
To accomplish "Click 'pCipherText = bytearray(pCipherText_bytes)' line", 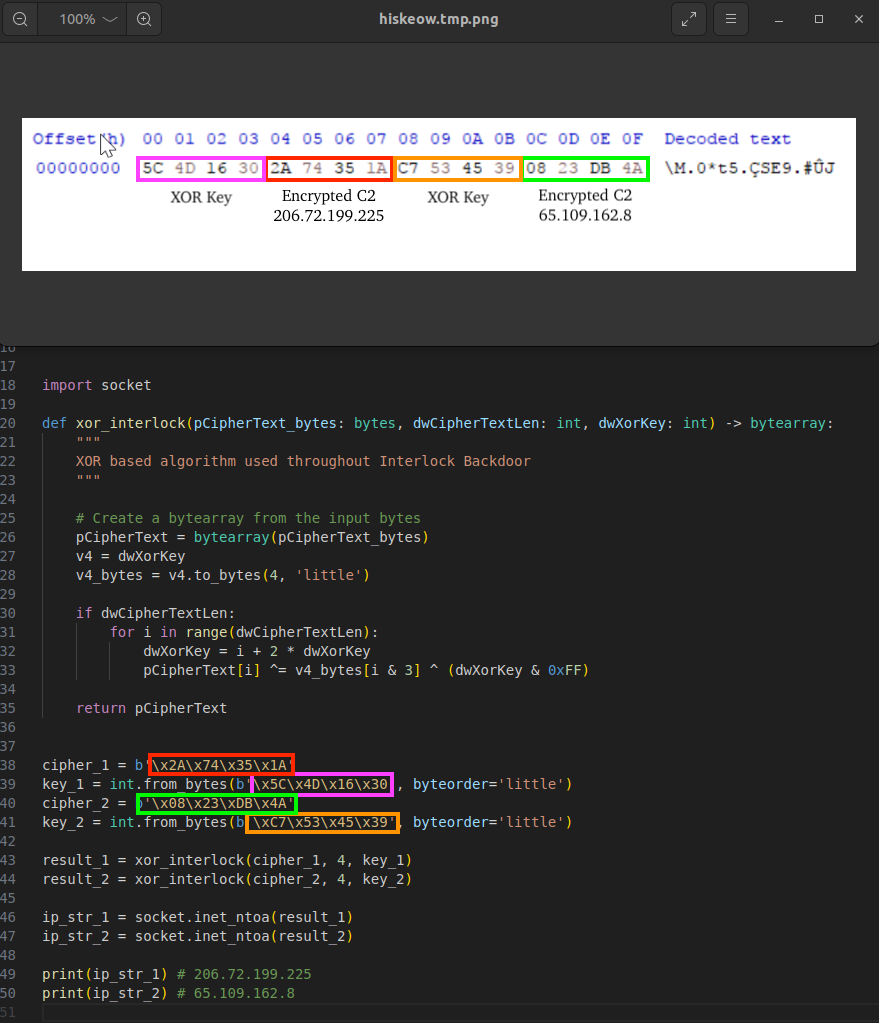I will (252, 537).
